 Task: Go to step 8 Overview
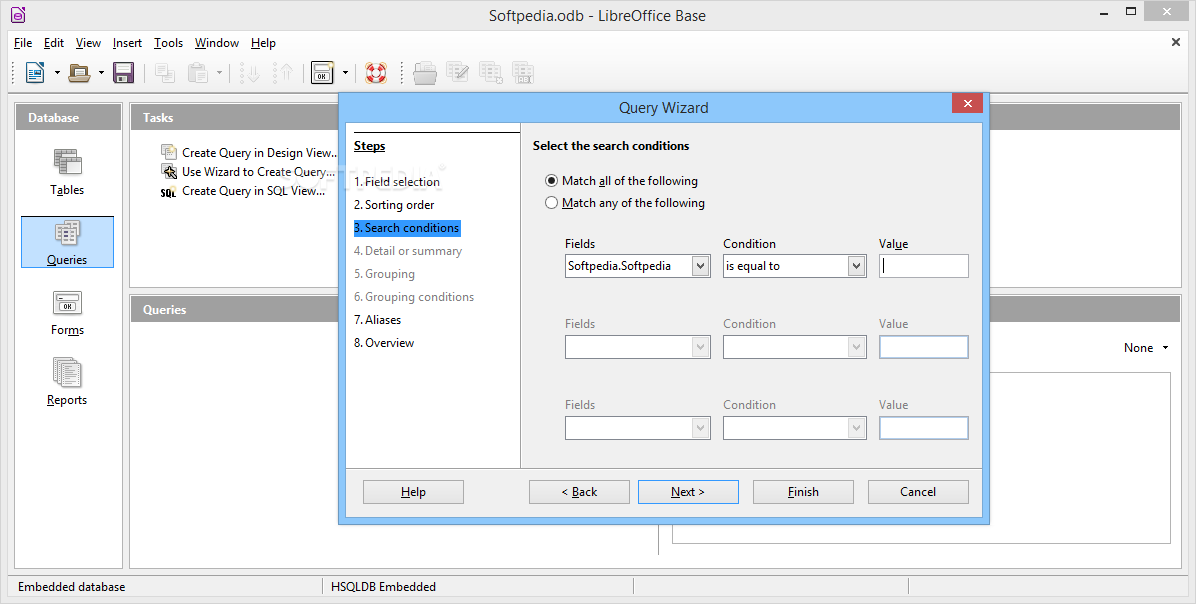(384, 342)
